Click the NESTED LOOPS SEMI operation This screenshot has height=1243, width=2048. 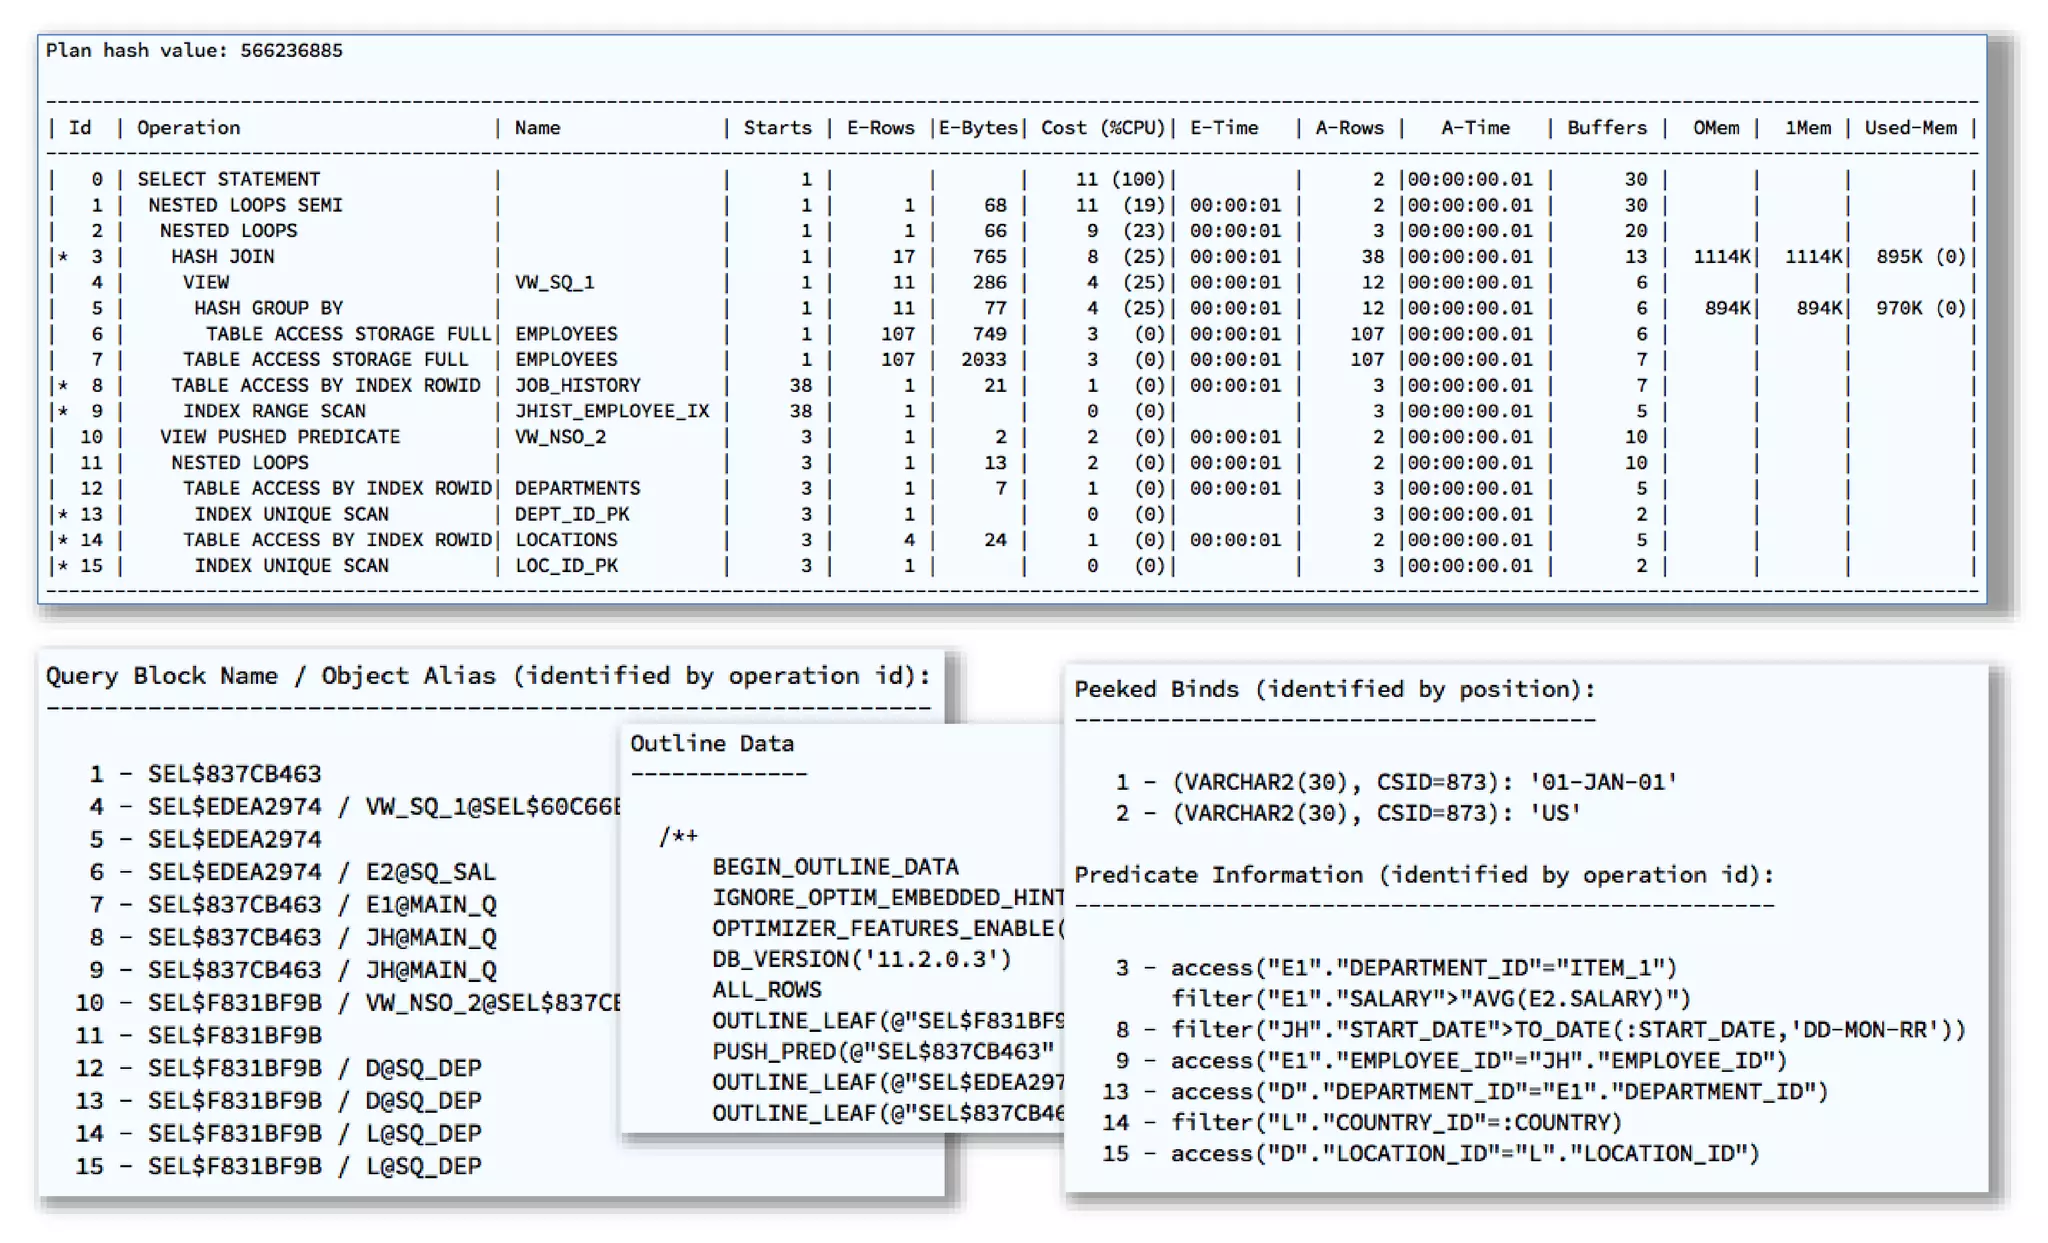245,204
